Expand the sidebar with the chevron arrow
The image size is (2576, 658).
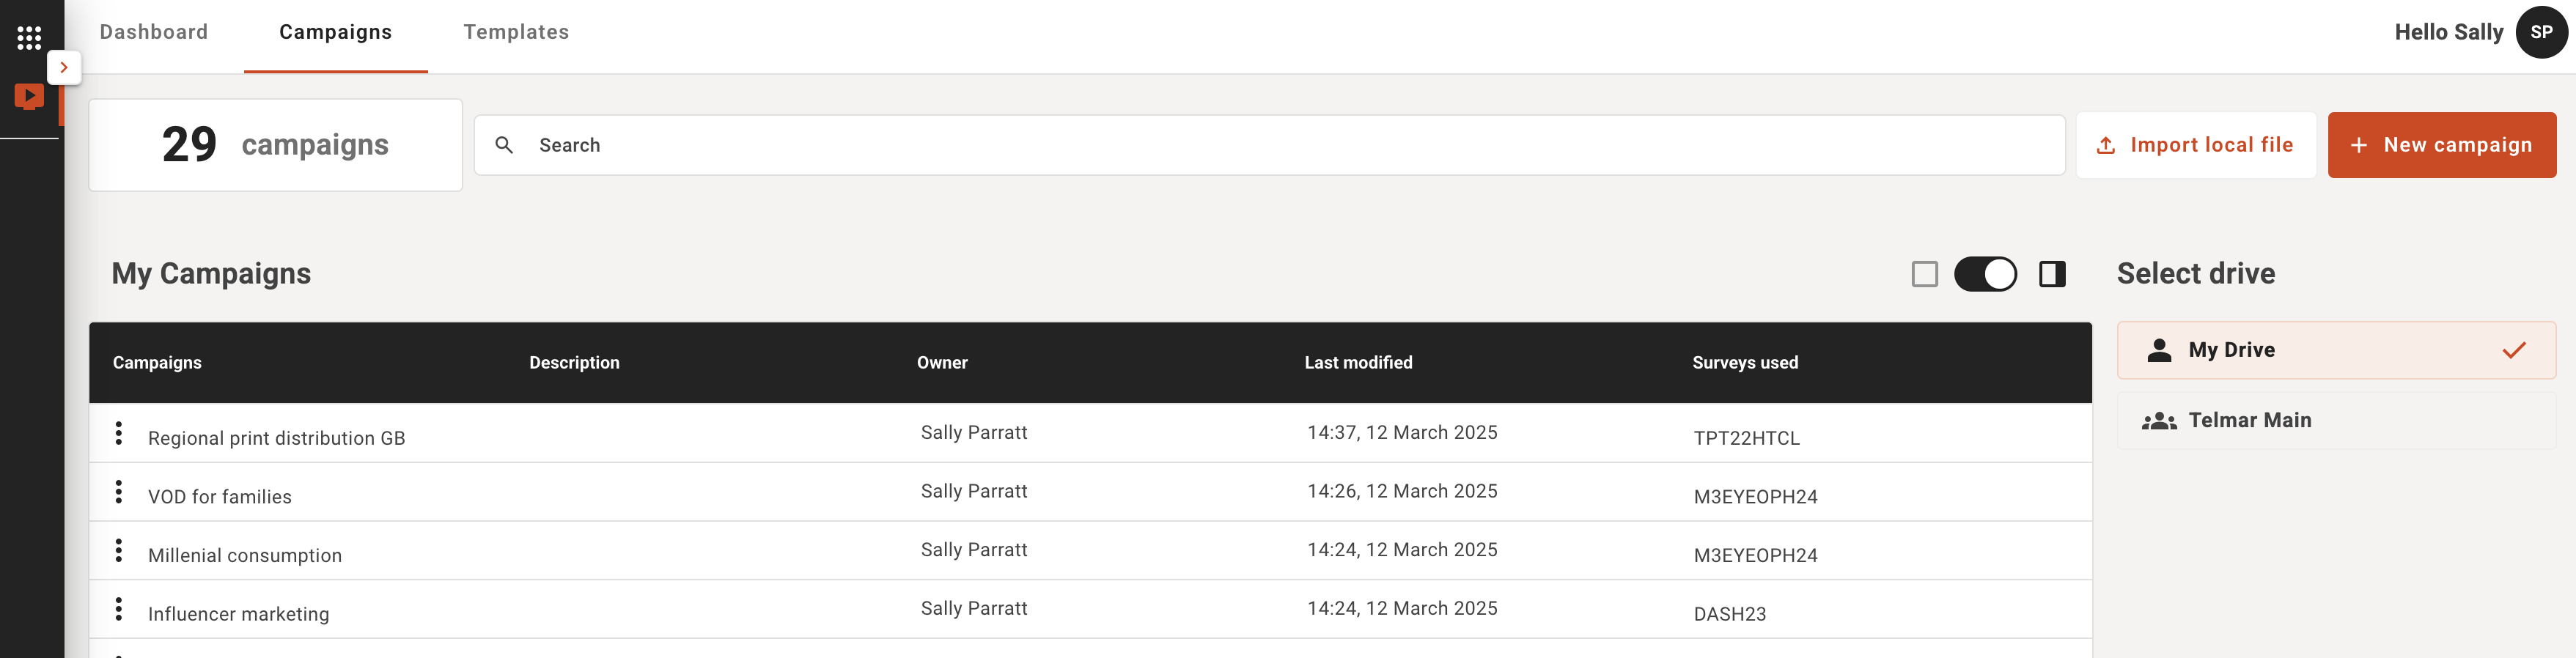pyautogui.click(x=64, y=68)
